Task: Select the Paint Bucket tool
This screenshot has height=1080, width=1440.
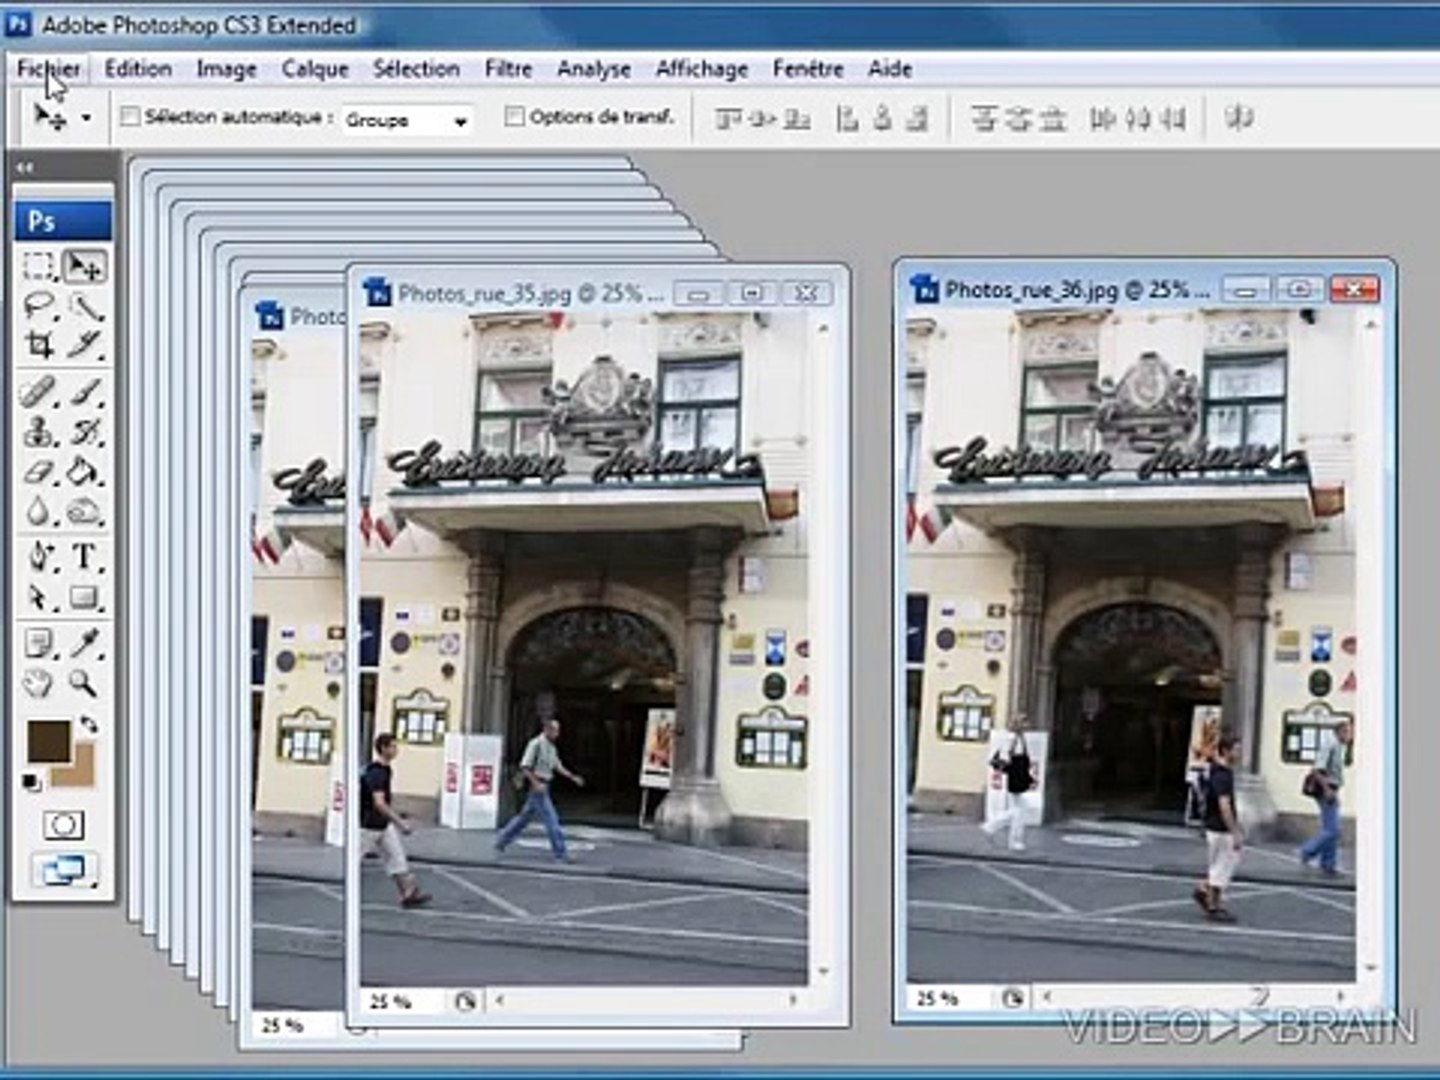Action: [x=83, y=471]
